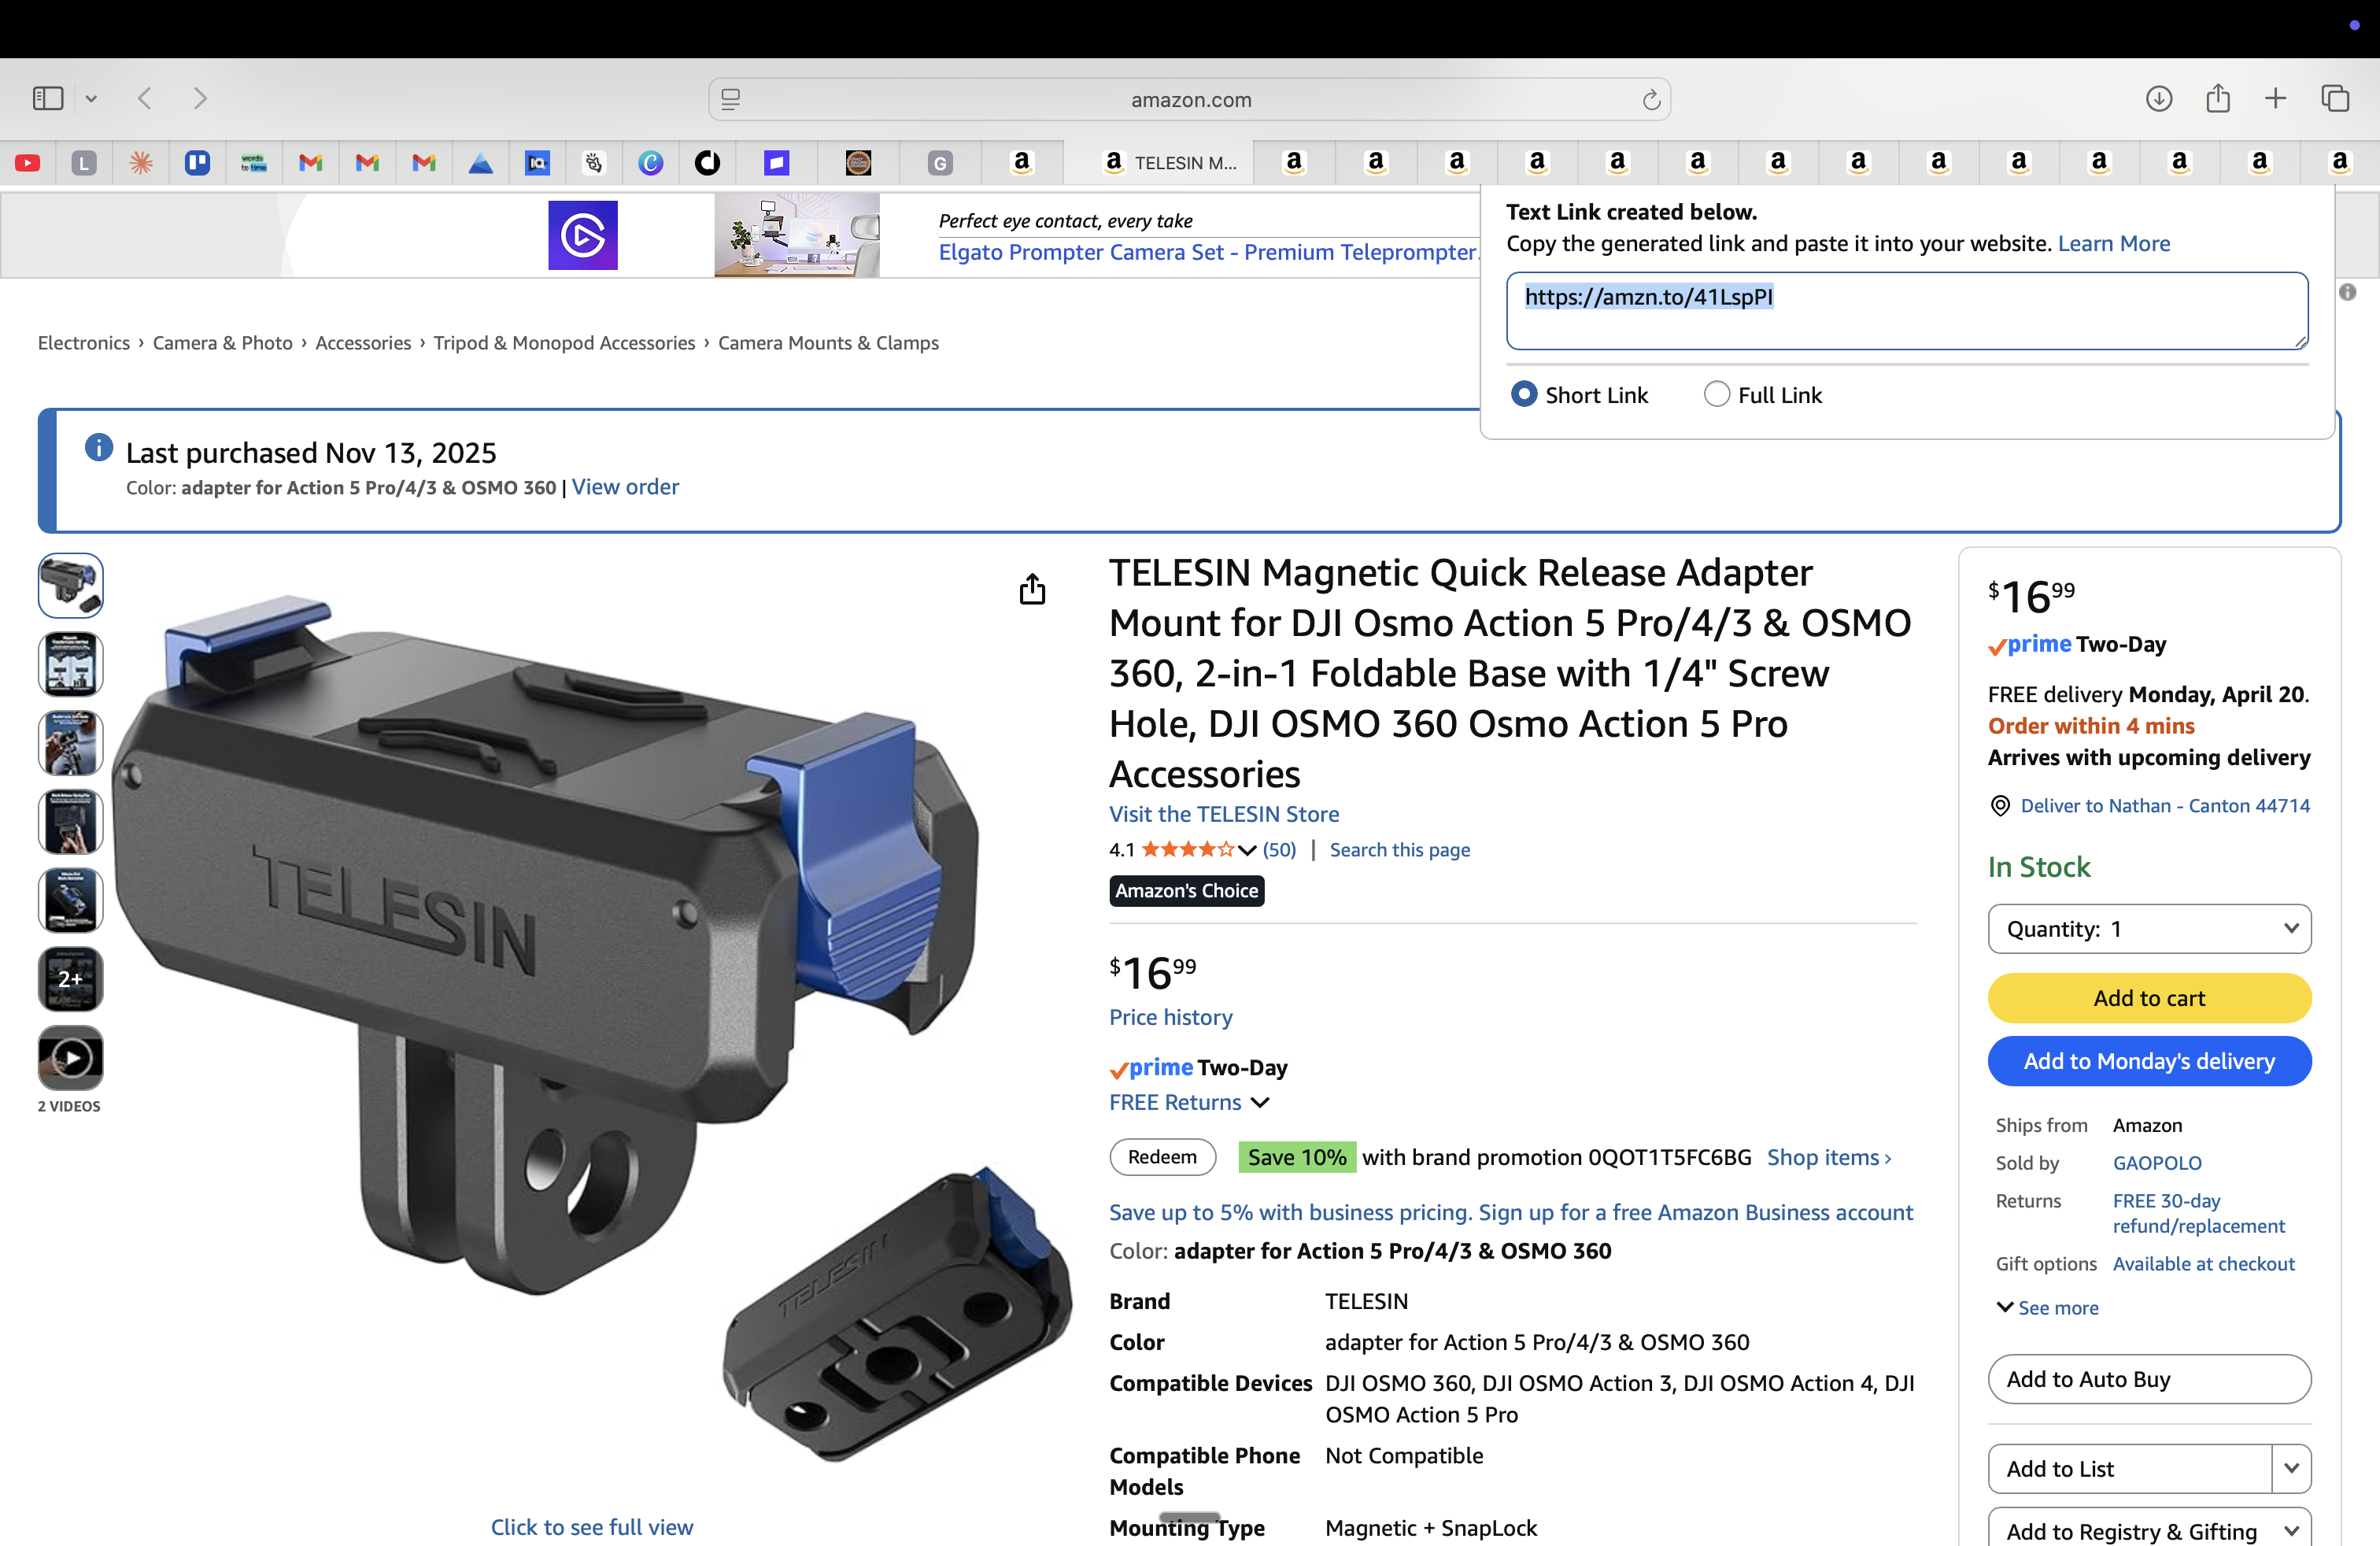Image resolution: width=2380 pixels, height=1546 pixels.
Task: Select the Short Link radio option
Action: point(1524,394)
